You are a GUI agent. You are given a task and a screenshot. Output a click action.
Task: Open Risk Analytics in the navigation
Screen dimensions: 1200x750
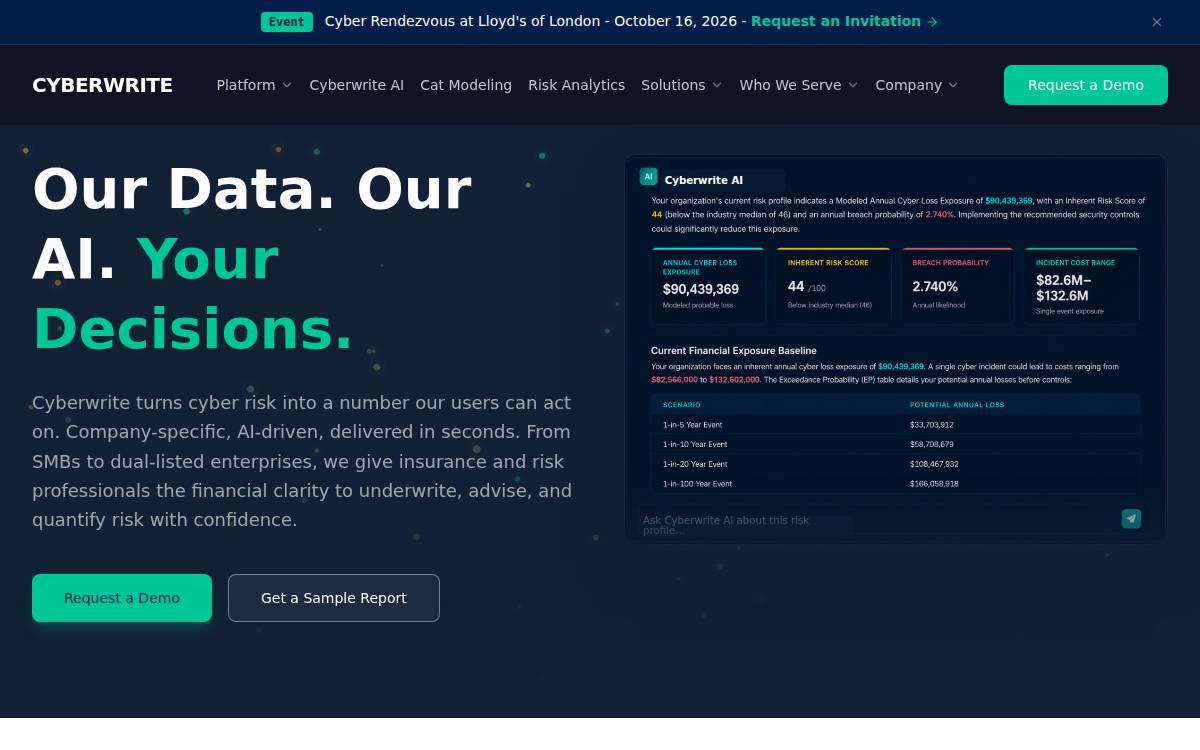tap(576, 85)
